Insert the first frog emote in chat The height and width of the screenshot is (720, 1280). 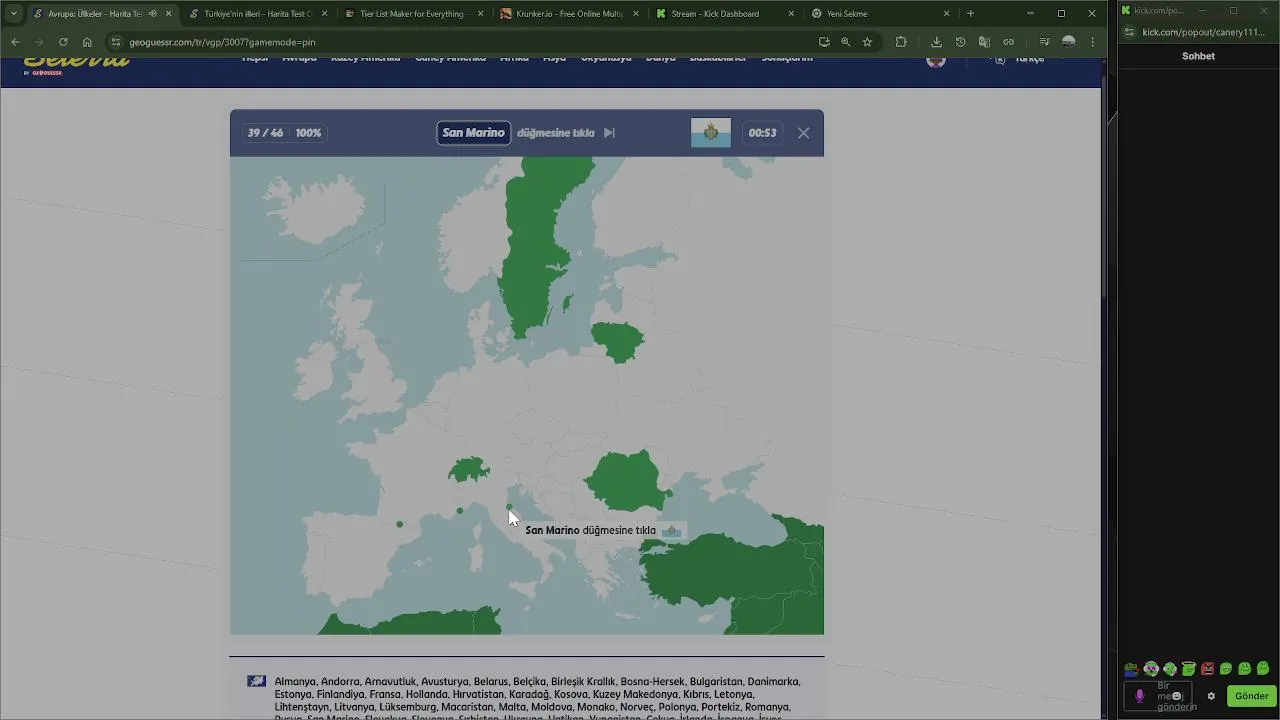1131,669
